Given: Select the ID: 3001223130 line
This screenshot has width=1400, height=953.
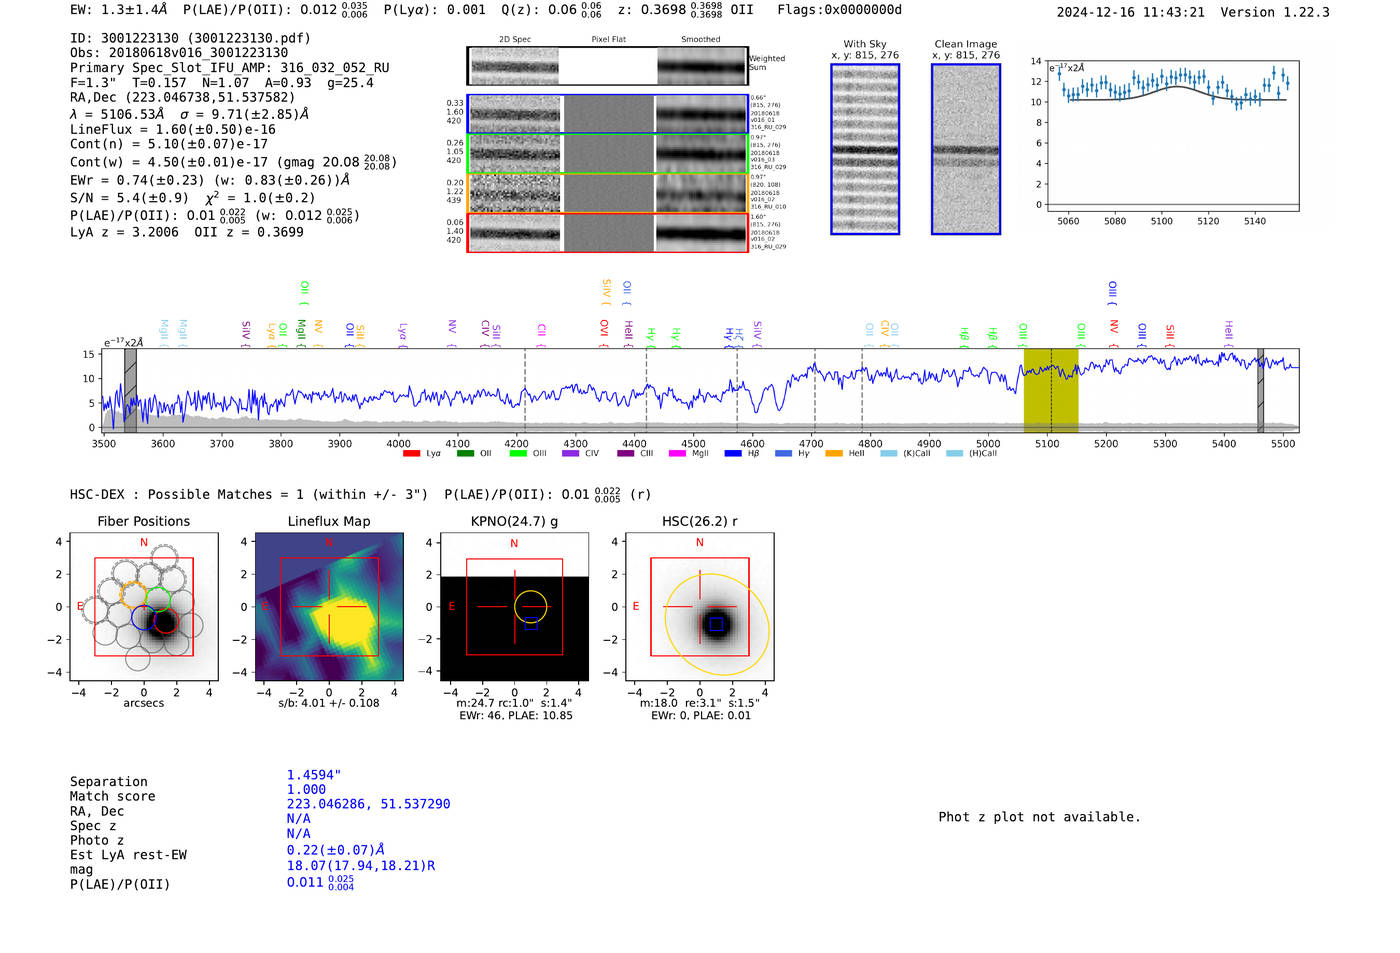Looking at the screenshot, I should point(190,38).
